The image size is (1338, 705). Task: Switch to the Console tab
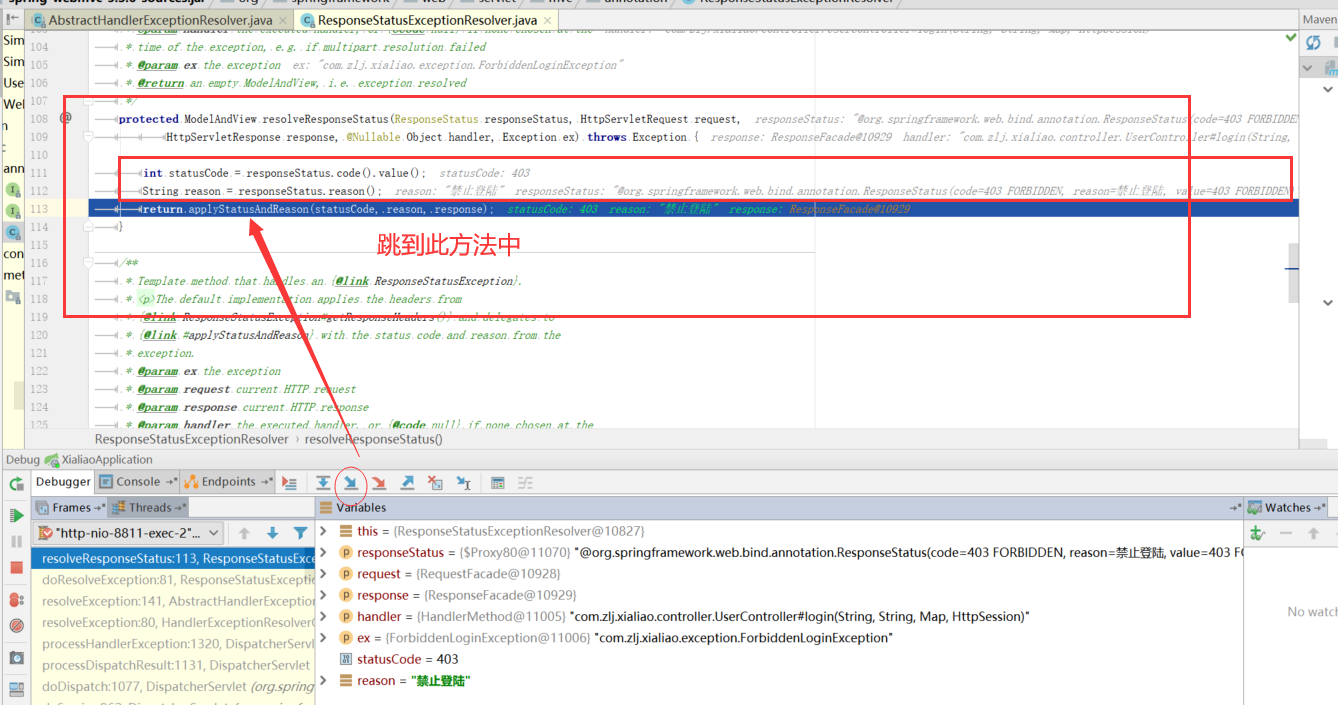click(x=138, y=482)
